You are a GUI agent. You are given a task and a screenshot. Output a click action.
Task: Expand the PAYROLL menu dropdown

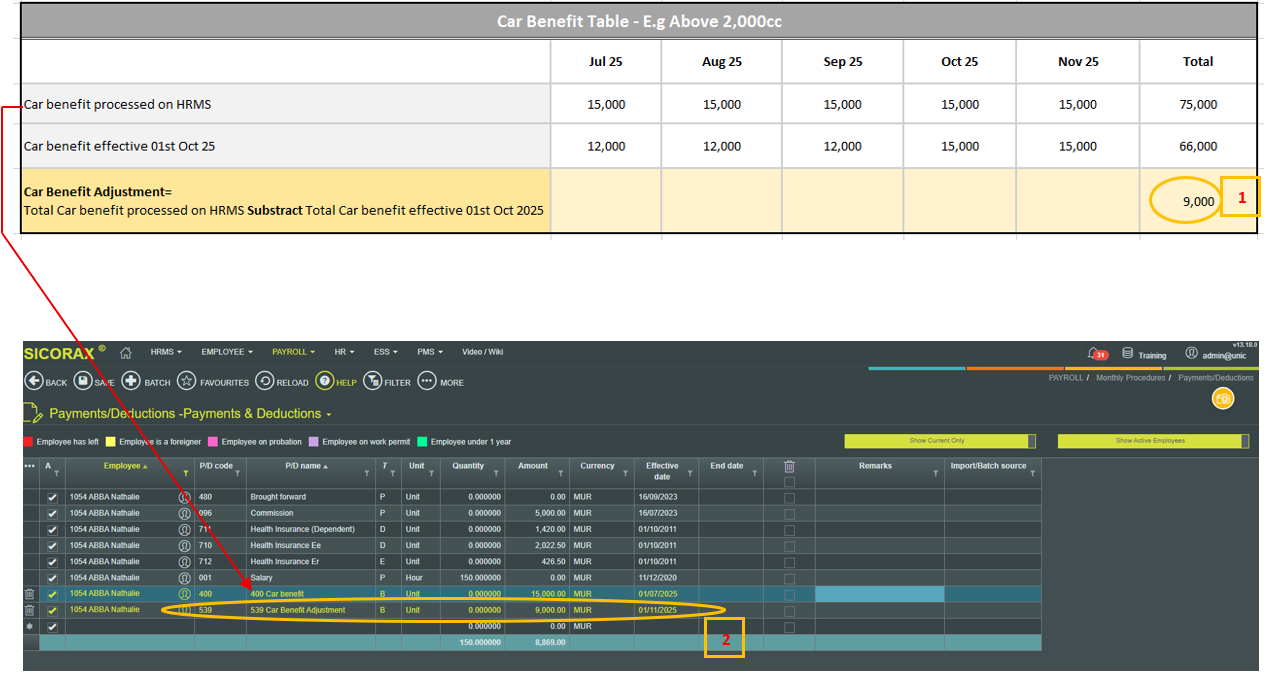[293, 352]
